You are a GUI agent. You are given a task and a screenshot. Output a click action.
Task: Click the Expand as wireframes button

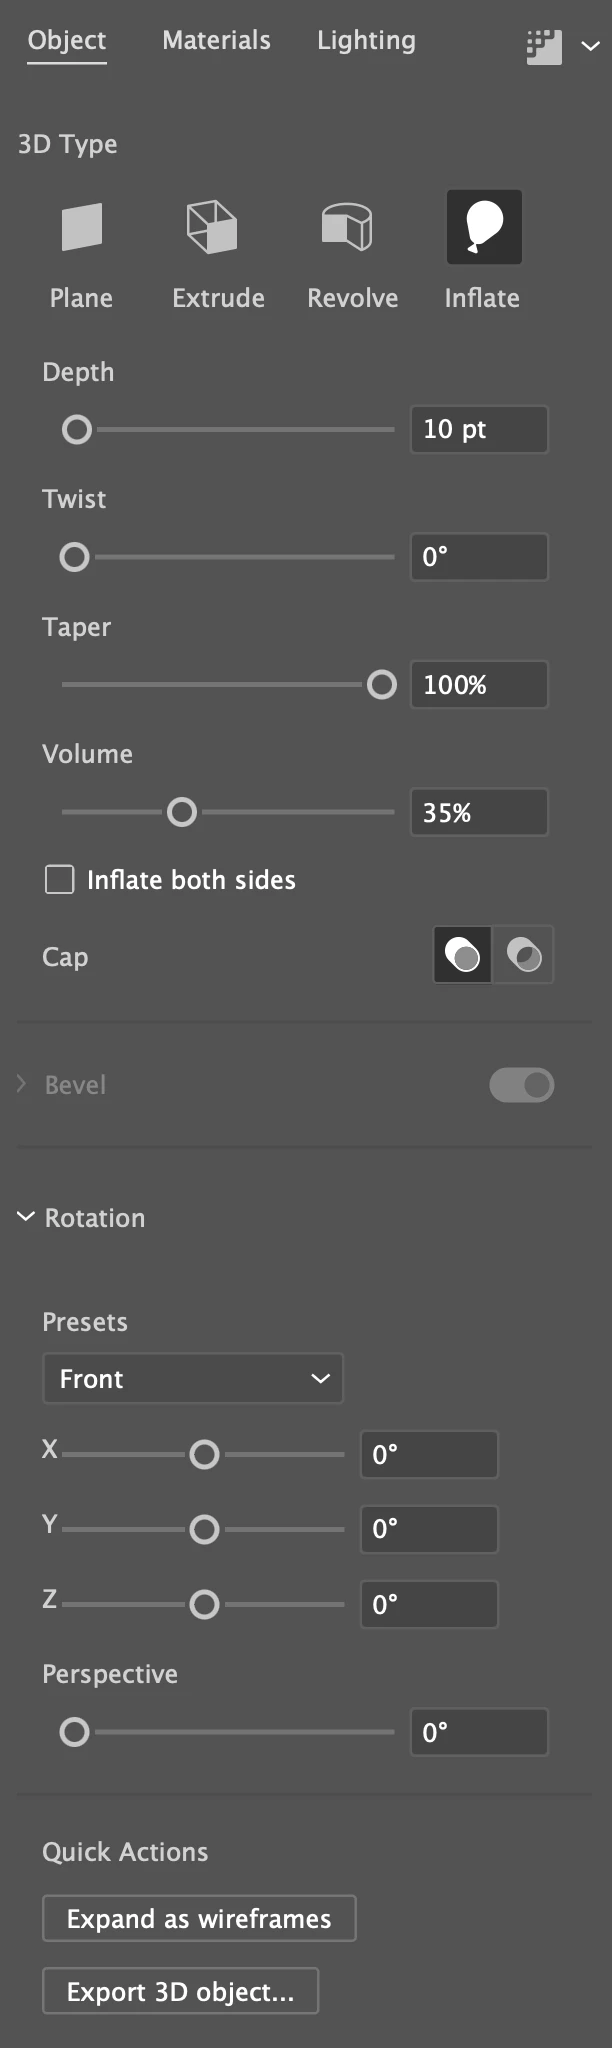199,1919
